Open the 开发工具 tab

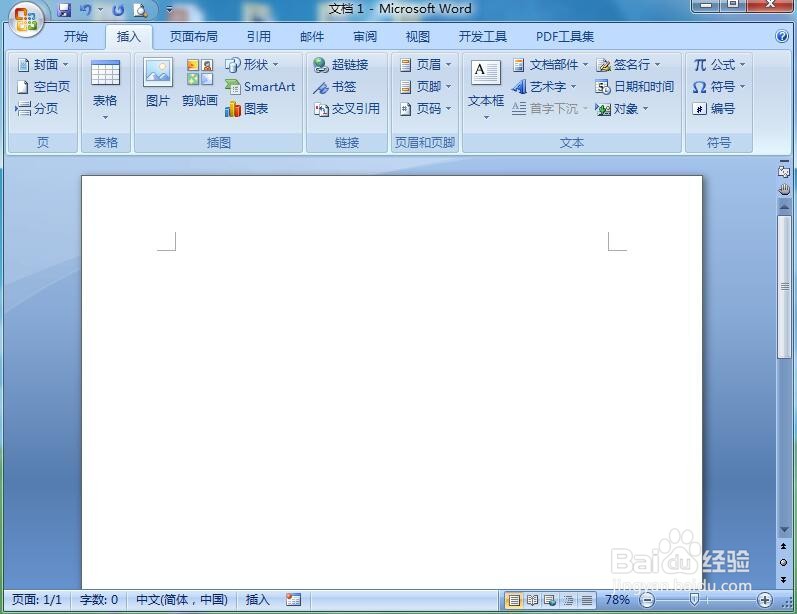point(483,37)
